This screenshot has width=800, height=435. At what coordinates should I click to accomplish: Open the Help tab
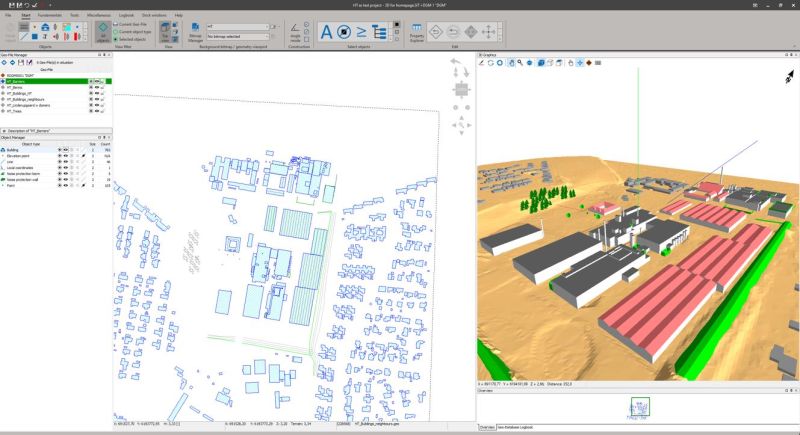pyautogui.click(x=179, y=15)
